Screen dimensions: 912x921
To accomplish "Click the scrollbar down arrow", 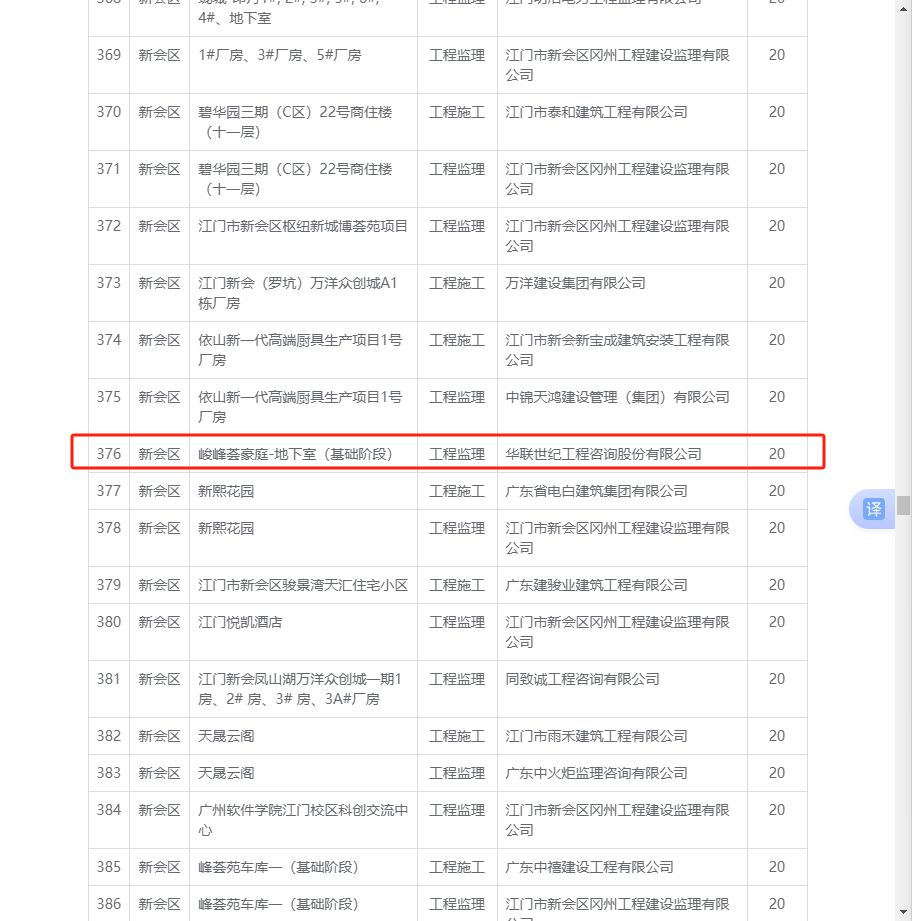I will [903, 912].
